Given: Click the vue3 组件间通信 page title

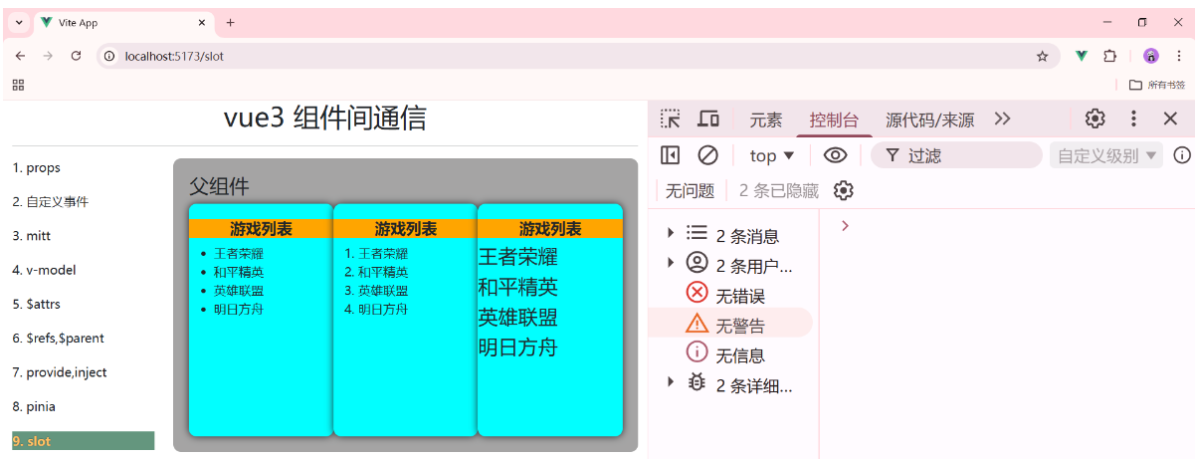Looking at the screenshot, I should 325,119.
